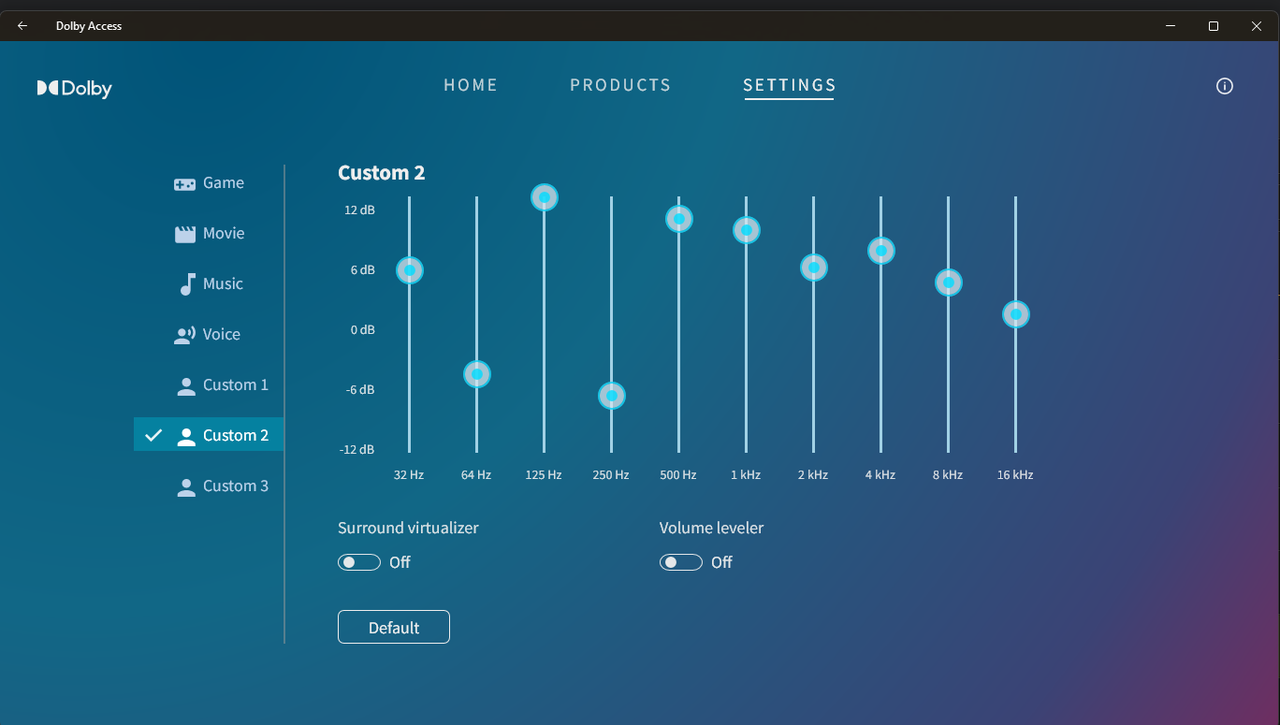
Task: Click the 4 kHz slider handle
Action: click(x=881, y=250)
